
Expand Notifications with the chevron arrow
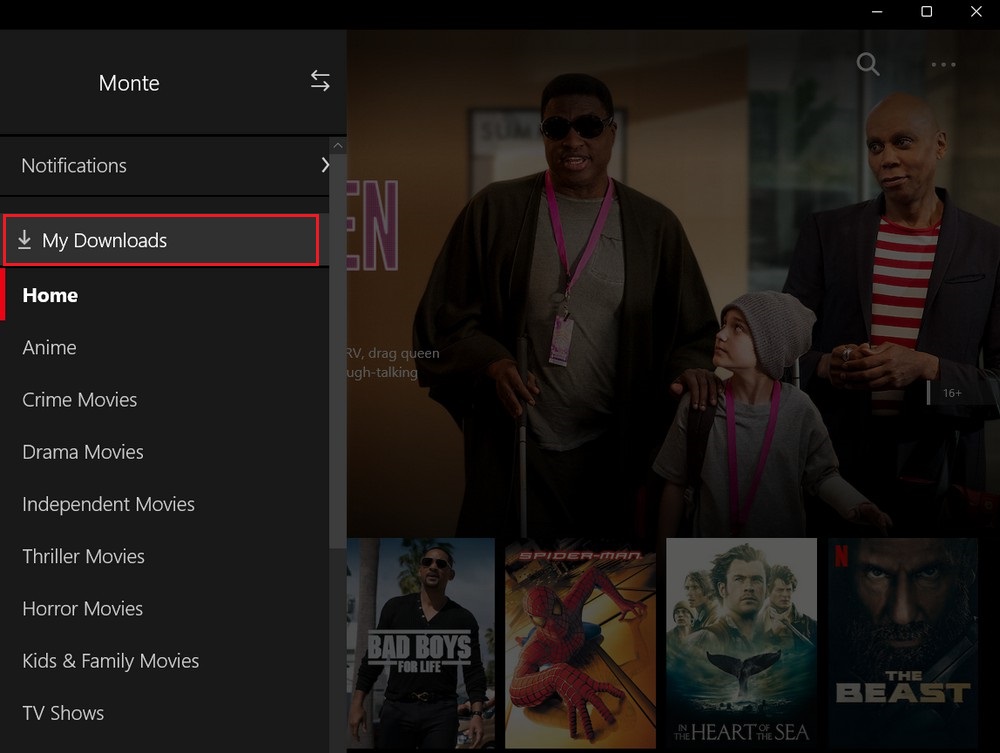(325, 165)
